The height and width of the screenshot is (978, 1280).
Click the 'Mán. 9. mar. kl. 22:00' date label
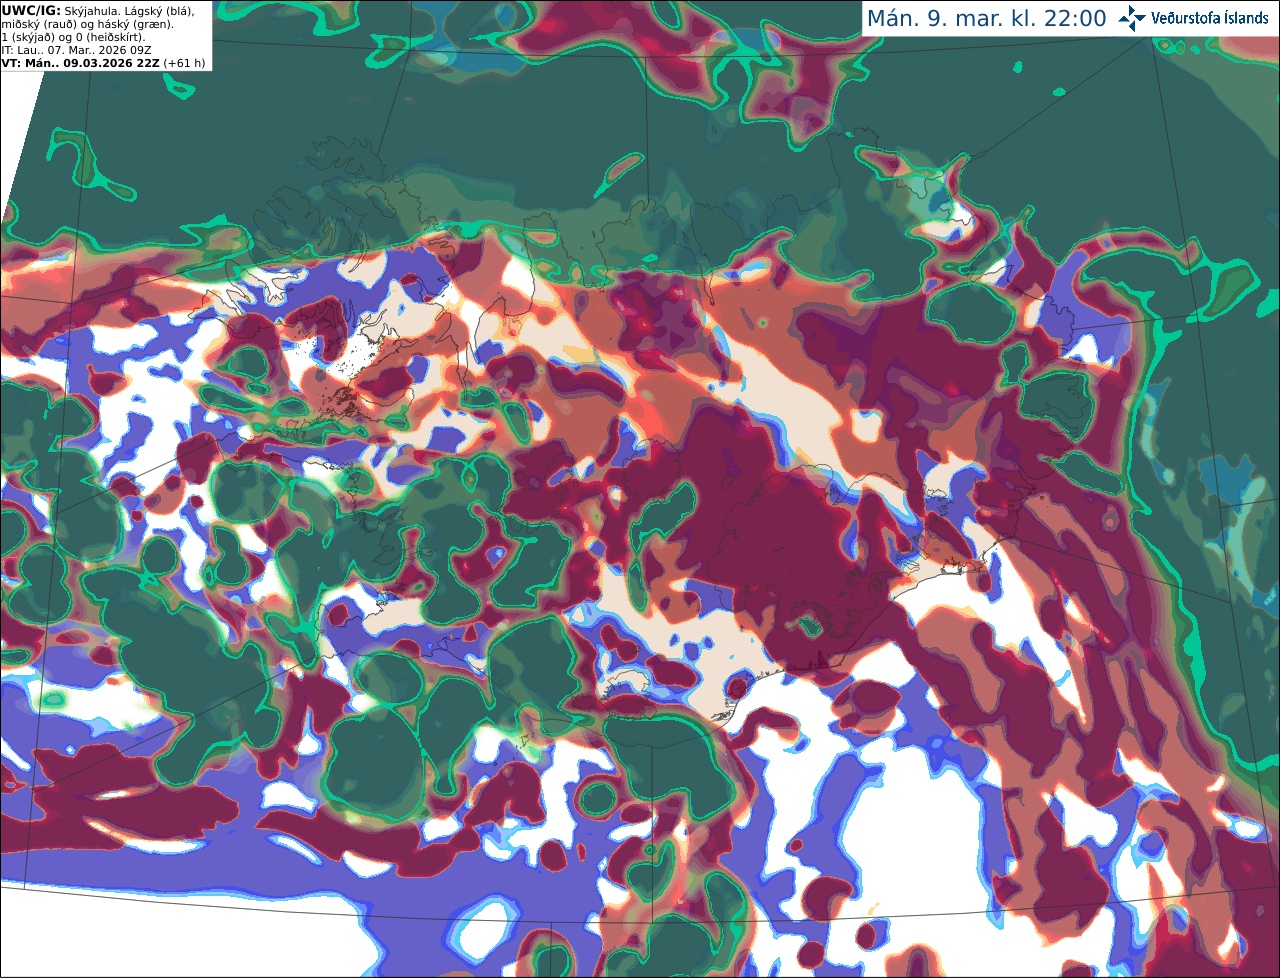tap(986, 19)
